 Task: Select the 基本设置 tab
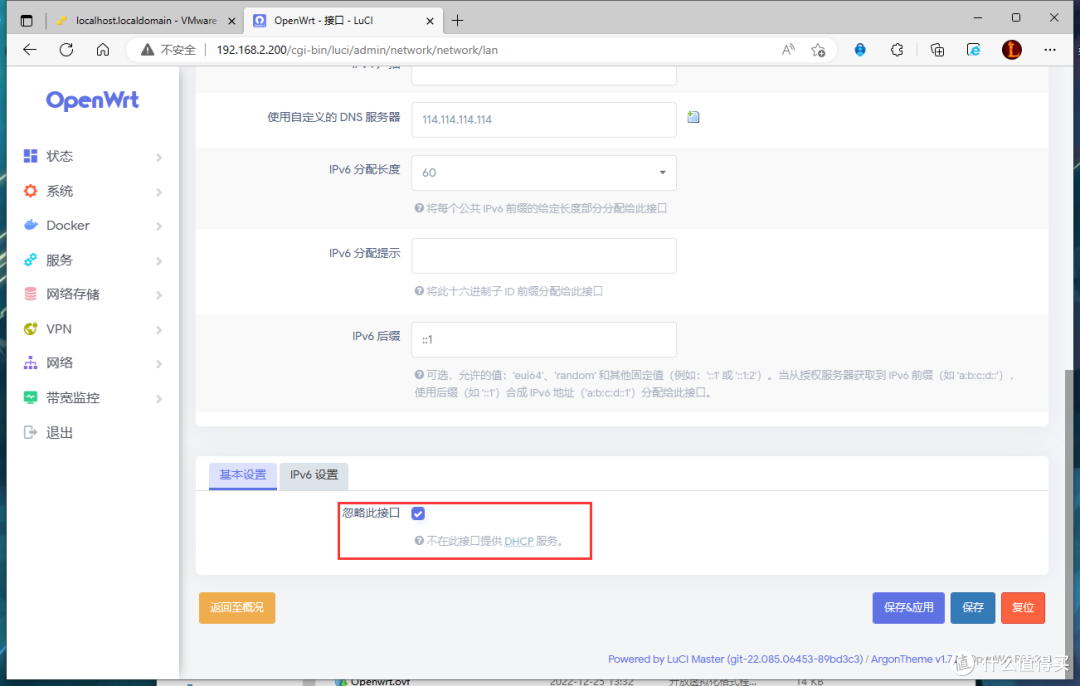242,476
